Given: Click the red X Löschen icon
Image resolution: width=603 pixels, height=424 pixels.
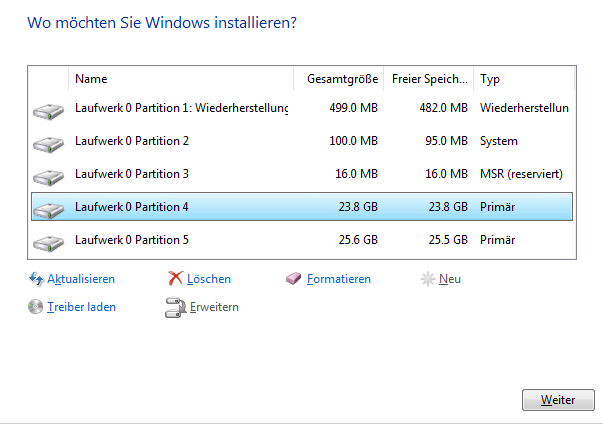Looking at the screenshot, I should 175,279.
